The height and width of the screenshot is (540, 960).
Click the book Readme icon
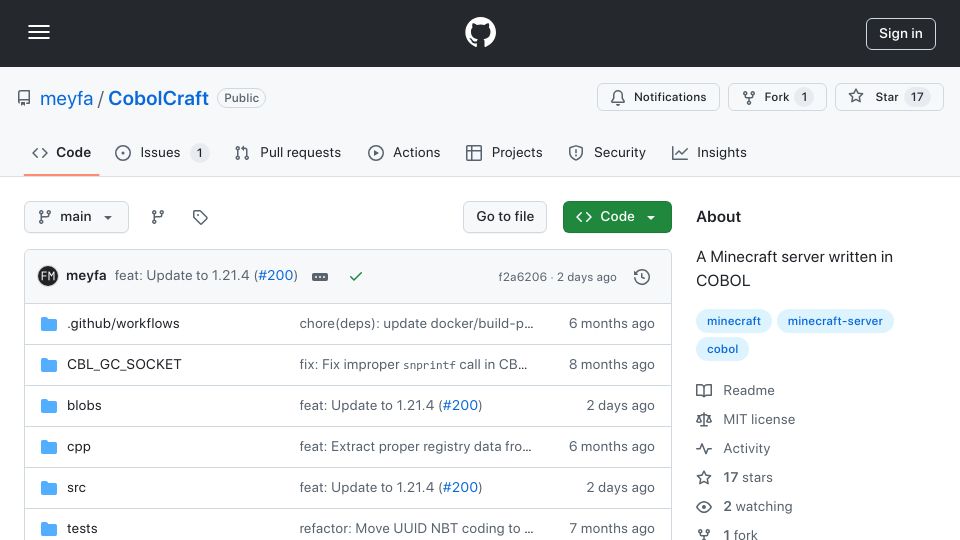704,391
